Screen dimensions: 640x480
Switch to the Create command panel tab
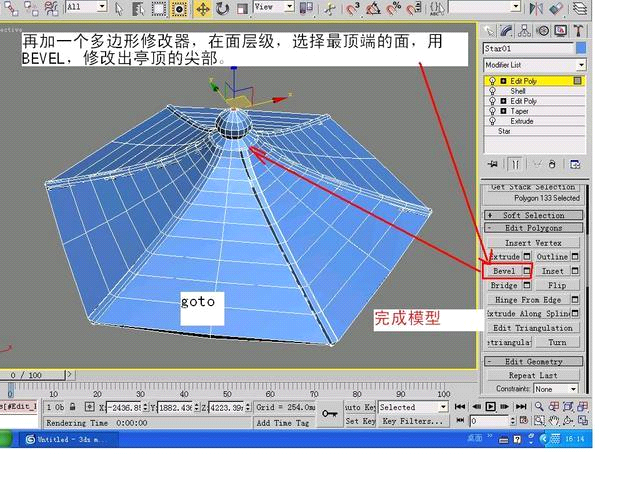[488, 31]
